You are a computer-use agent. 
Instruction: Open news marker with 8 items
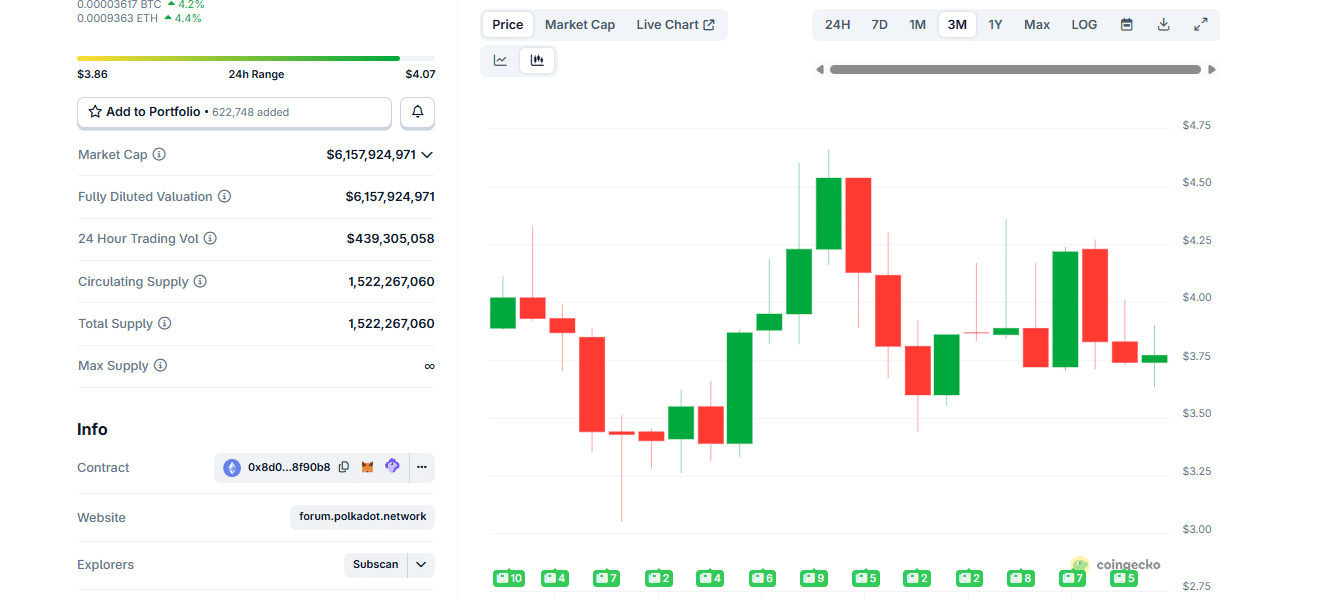coord(1020,578)
